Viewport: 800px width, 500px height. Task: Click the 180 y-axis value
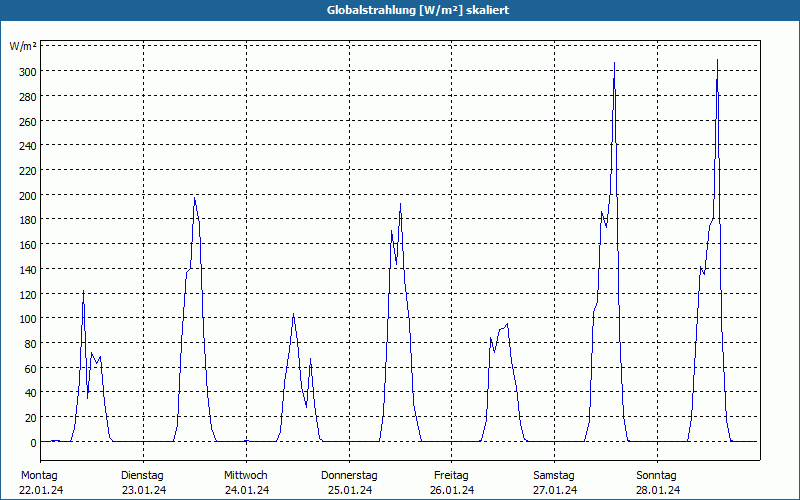tap(27, 220)
